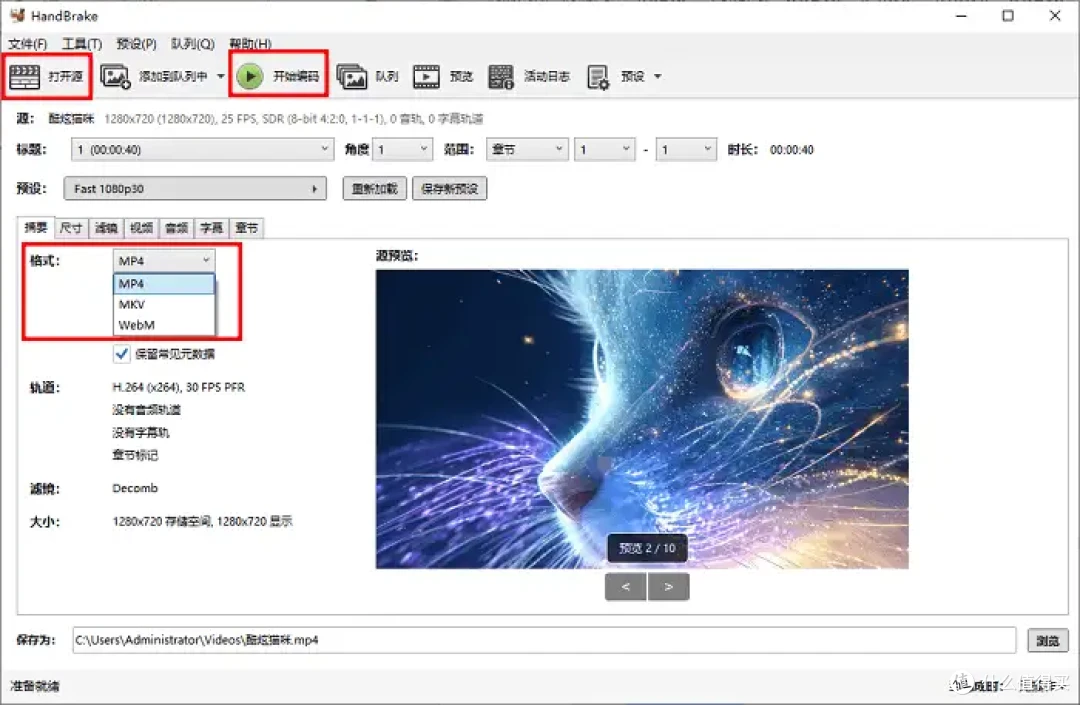Viewport: 1080px width, 705px height.
Task: Close the HandBrake window
Action: [x=1055, y=15]
